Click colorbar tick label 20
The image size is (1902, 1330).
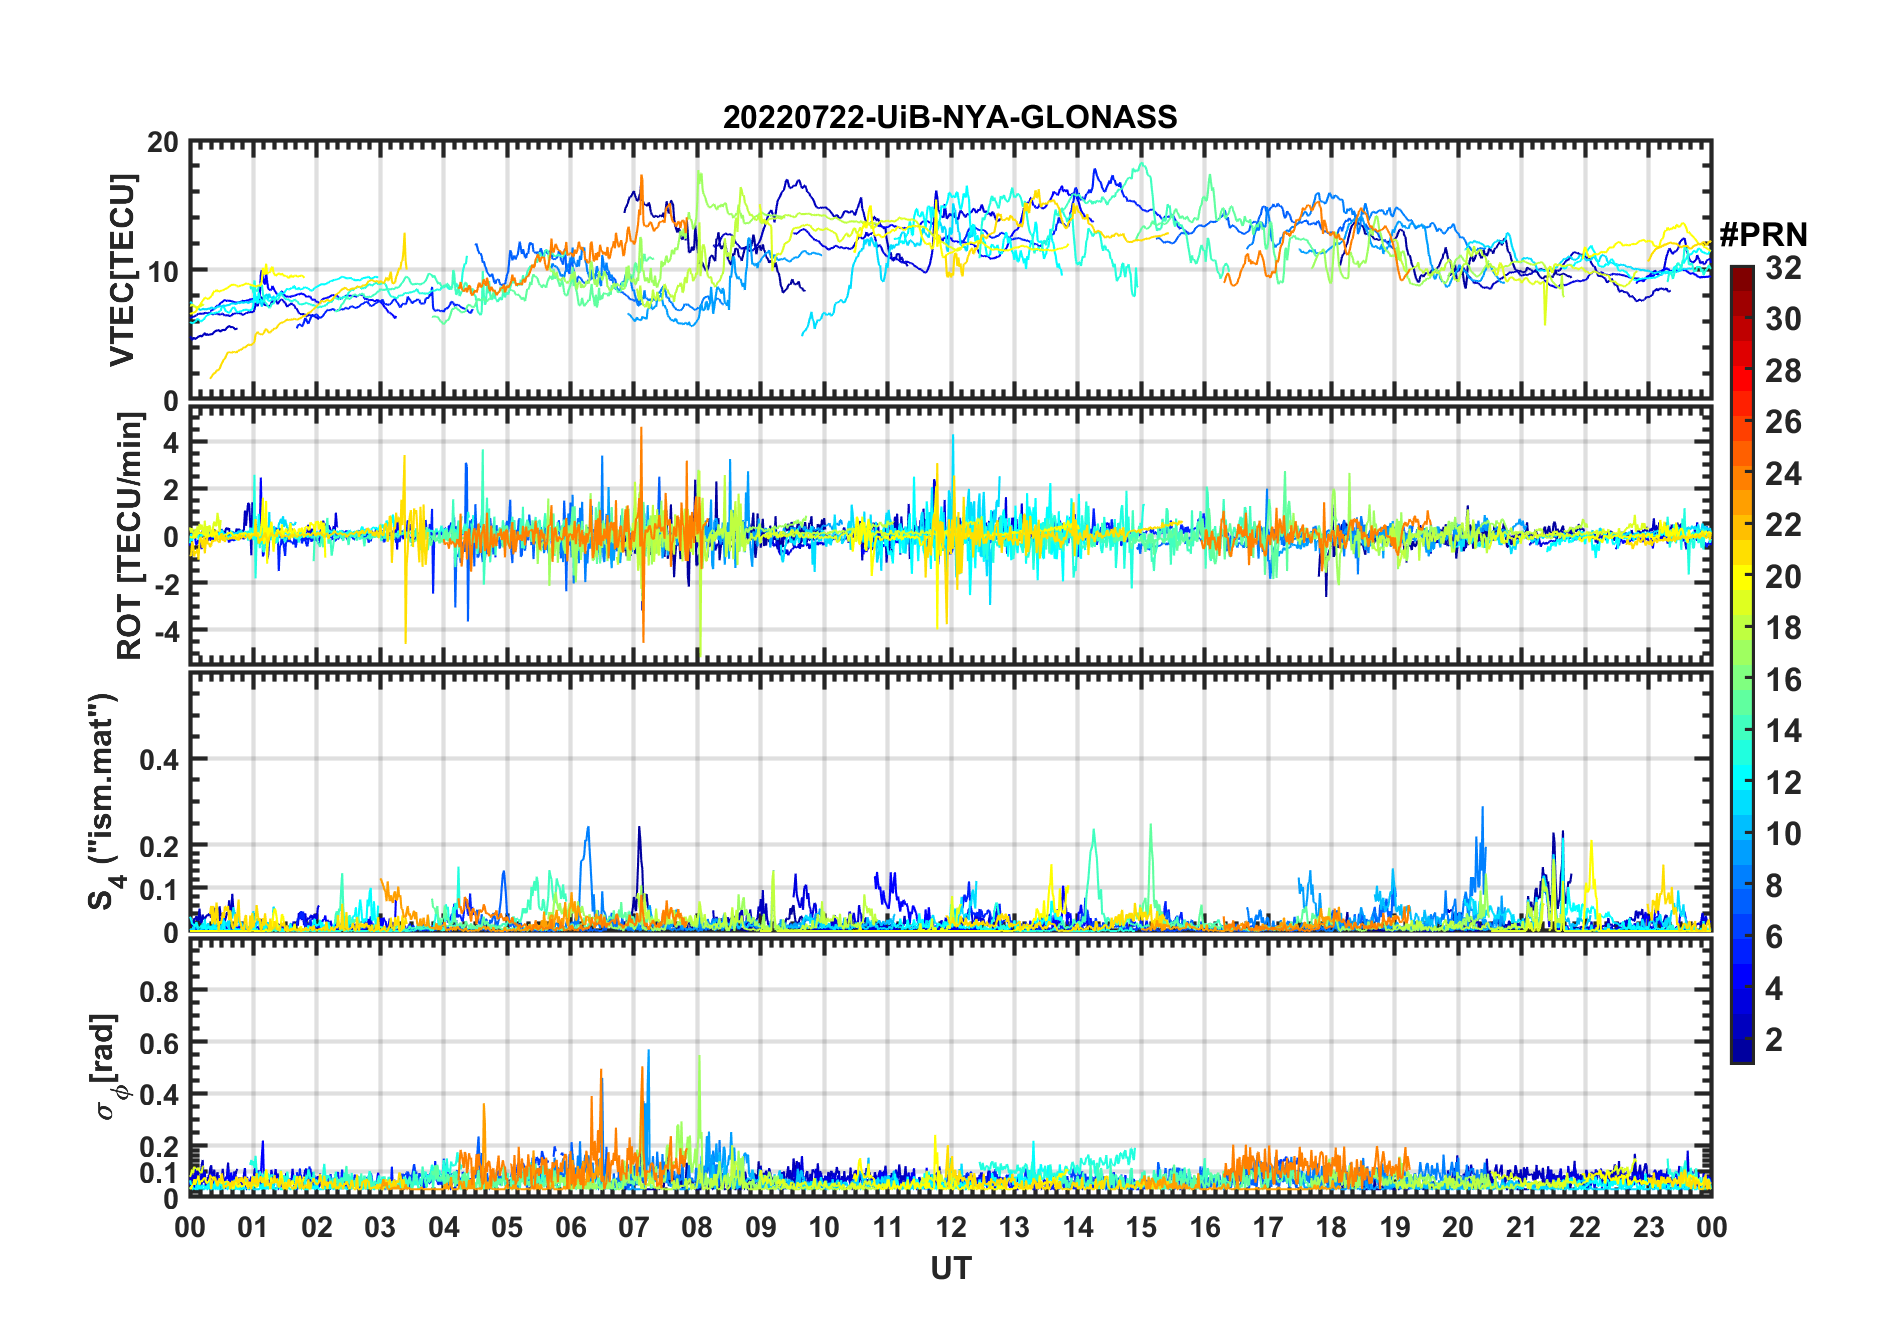1783,577
